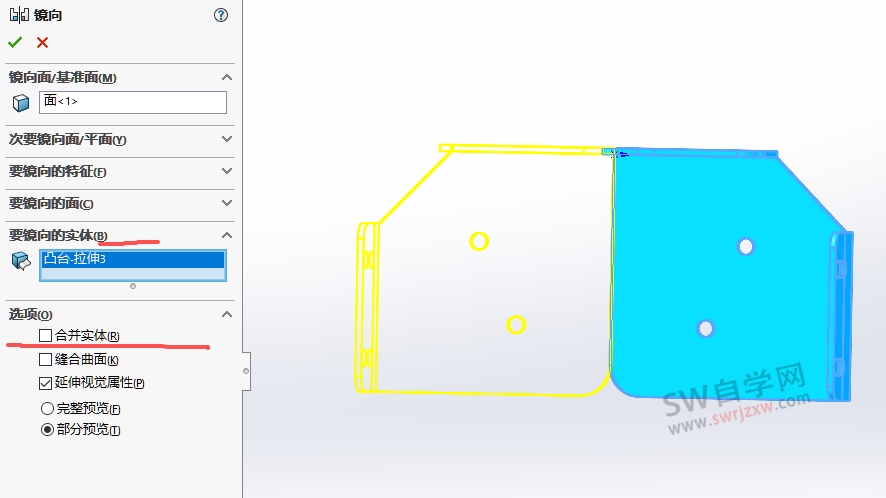Screen dimensions: 886x498
Task: Expand the 要镜向的特征 section
Action: coord(227,171)
